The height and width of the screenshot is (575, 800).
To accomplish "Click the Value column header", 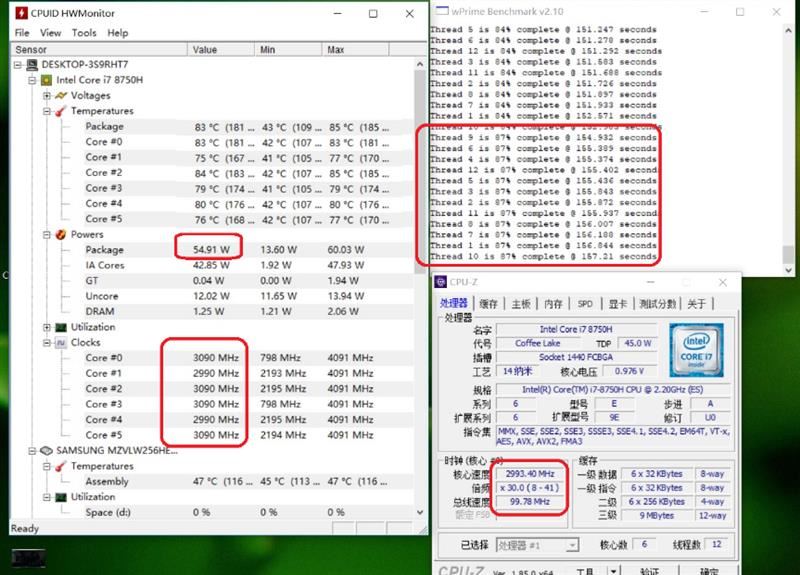I will (221, 49).
